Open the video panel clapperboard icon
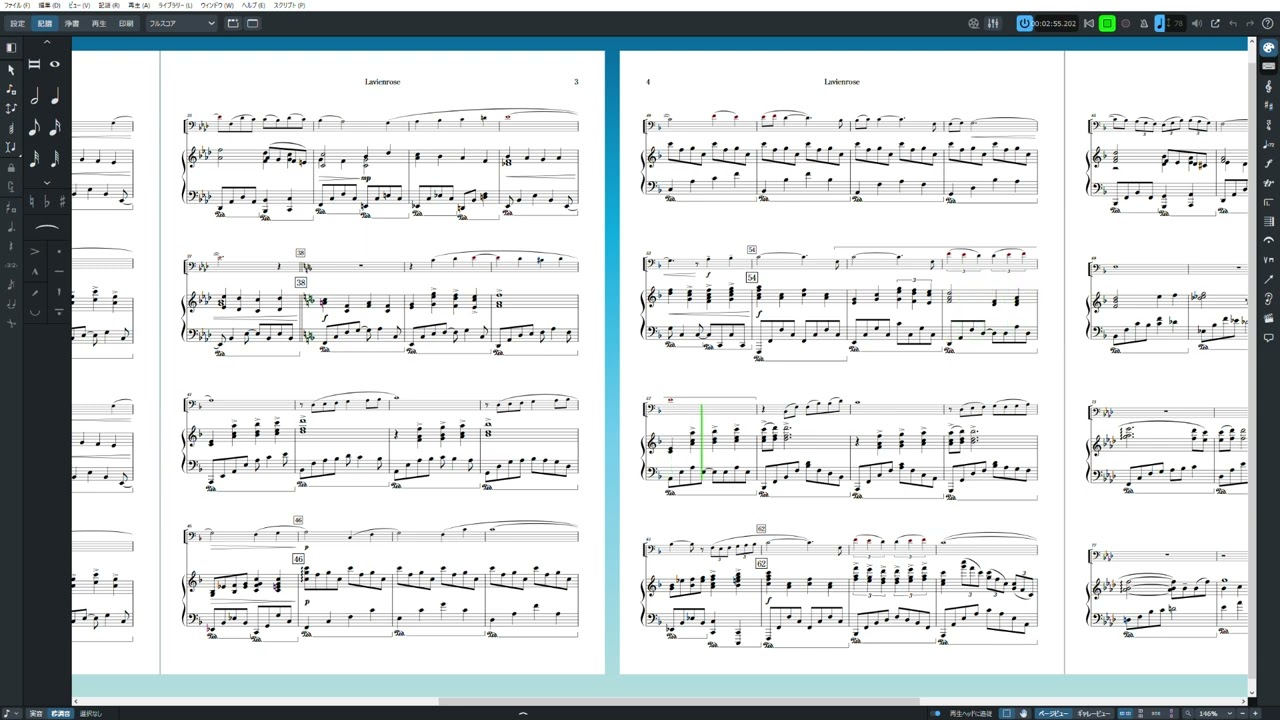 pyautogui.click(x=1268, y=319)
